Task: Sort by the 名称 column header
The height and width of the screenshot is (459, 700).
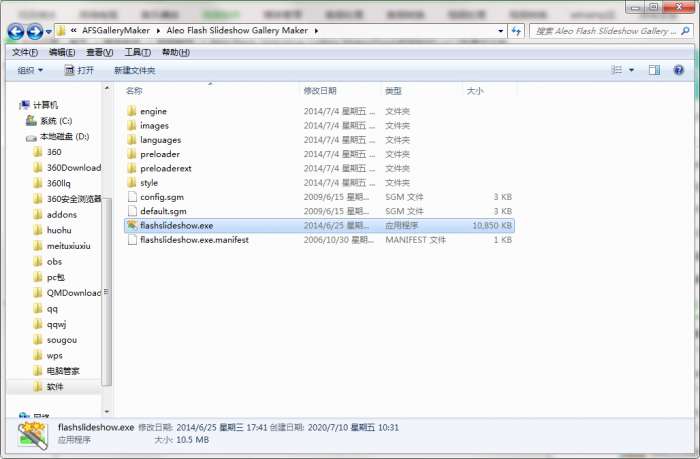Action: [x=134, y=91]
